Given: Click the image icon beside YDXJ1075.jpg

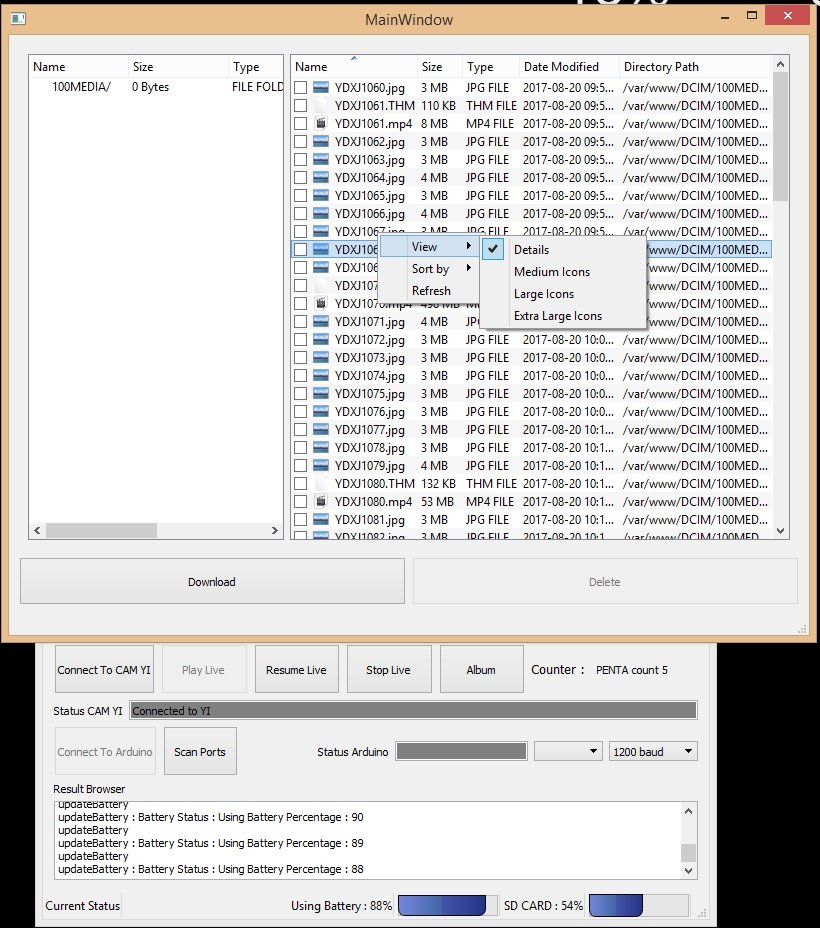Looking at the screenshot, I should click(321, 393).
